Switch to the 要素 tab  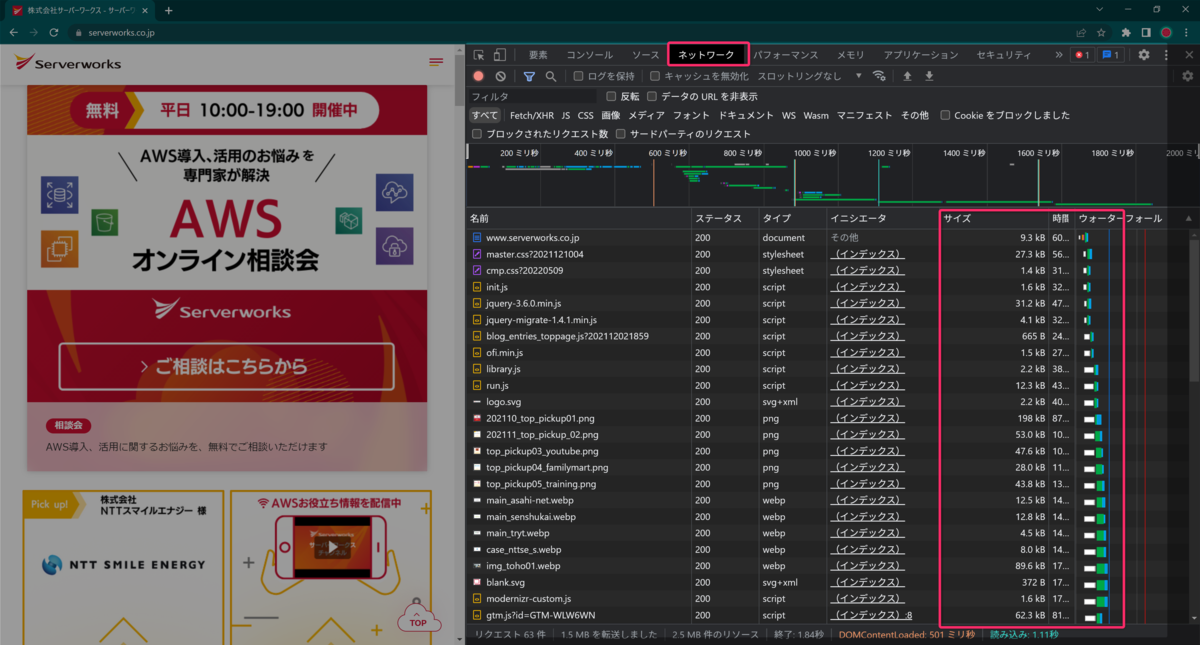(538, 55)
